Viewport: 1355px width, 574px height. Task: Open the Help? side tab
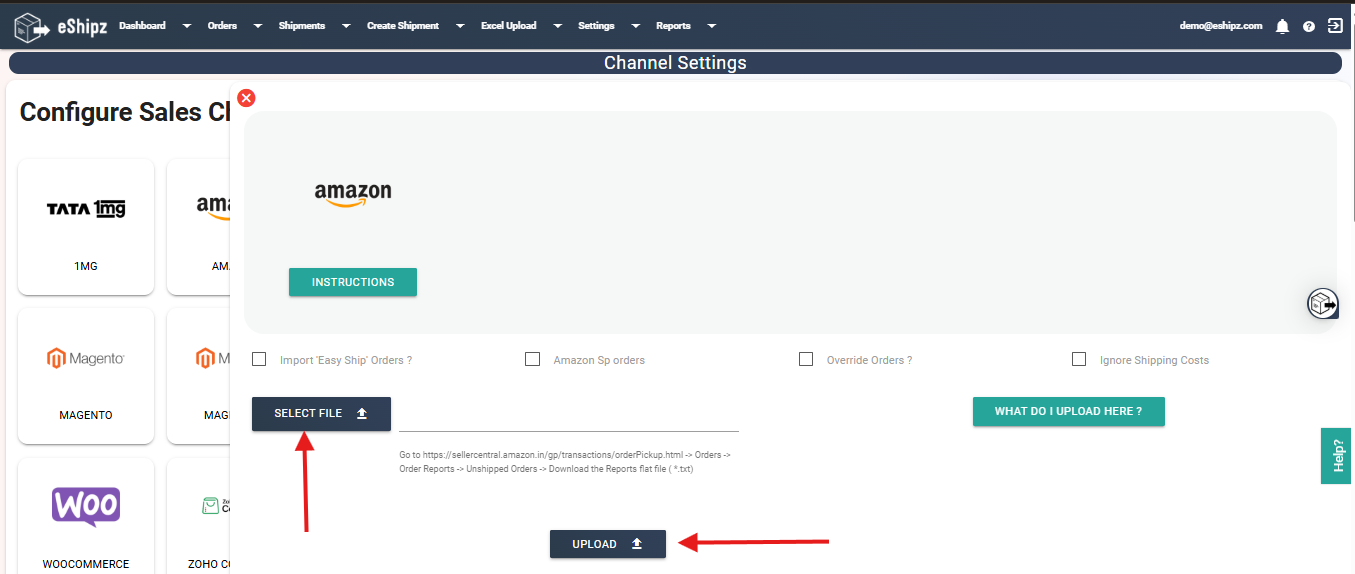[1338, 456]
